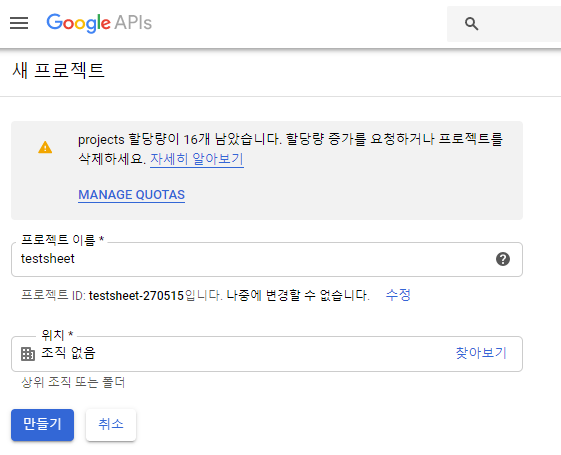Click the organization building icon
Viewport: 561px width, 455px height.
point(28,354)
